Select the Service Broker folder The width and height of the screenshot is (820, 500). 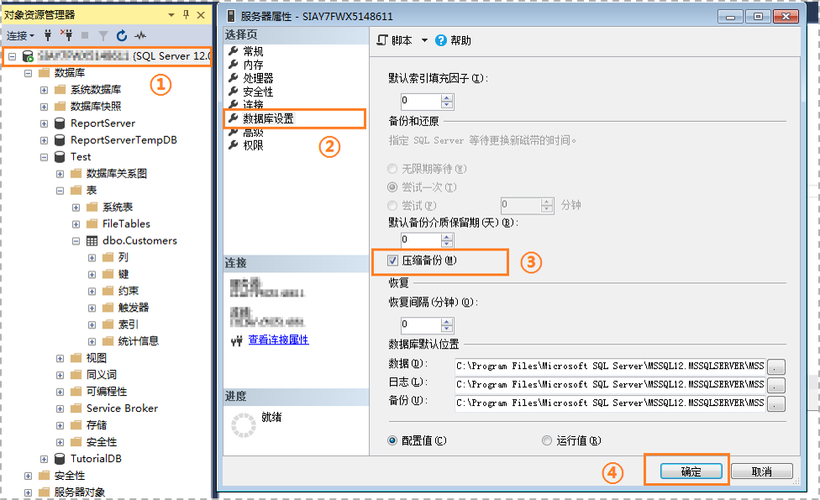[122, 408]
